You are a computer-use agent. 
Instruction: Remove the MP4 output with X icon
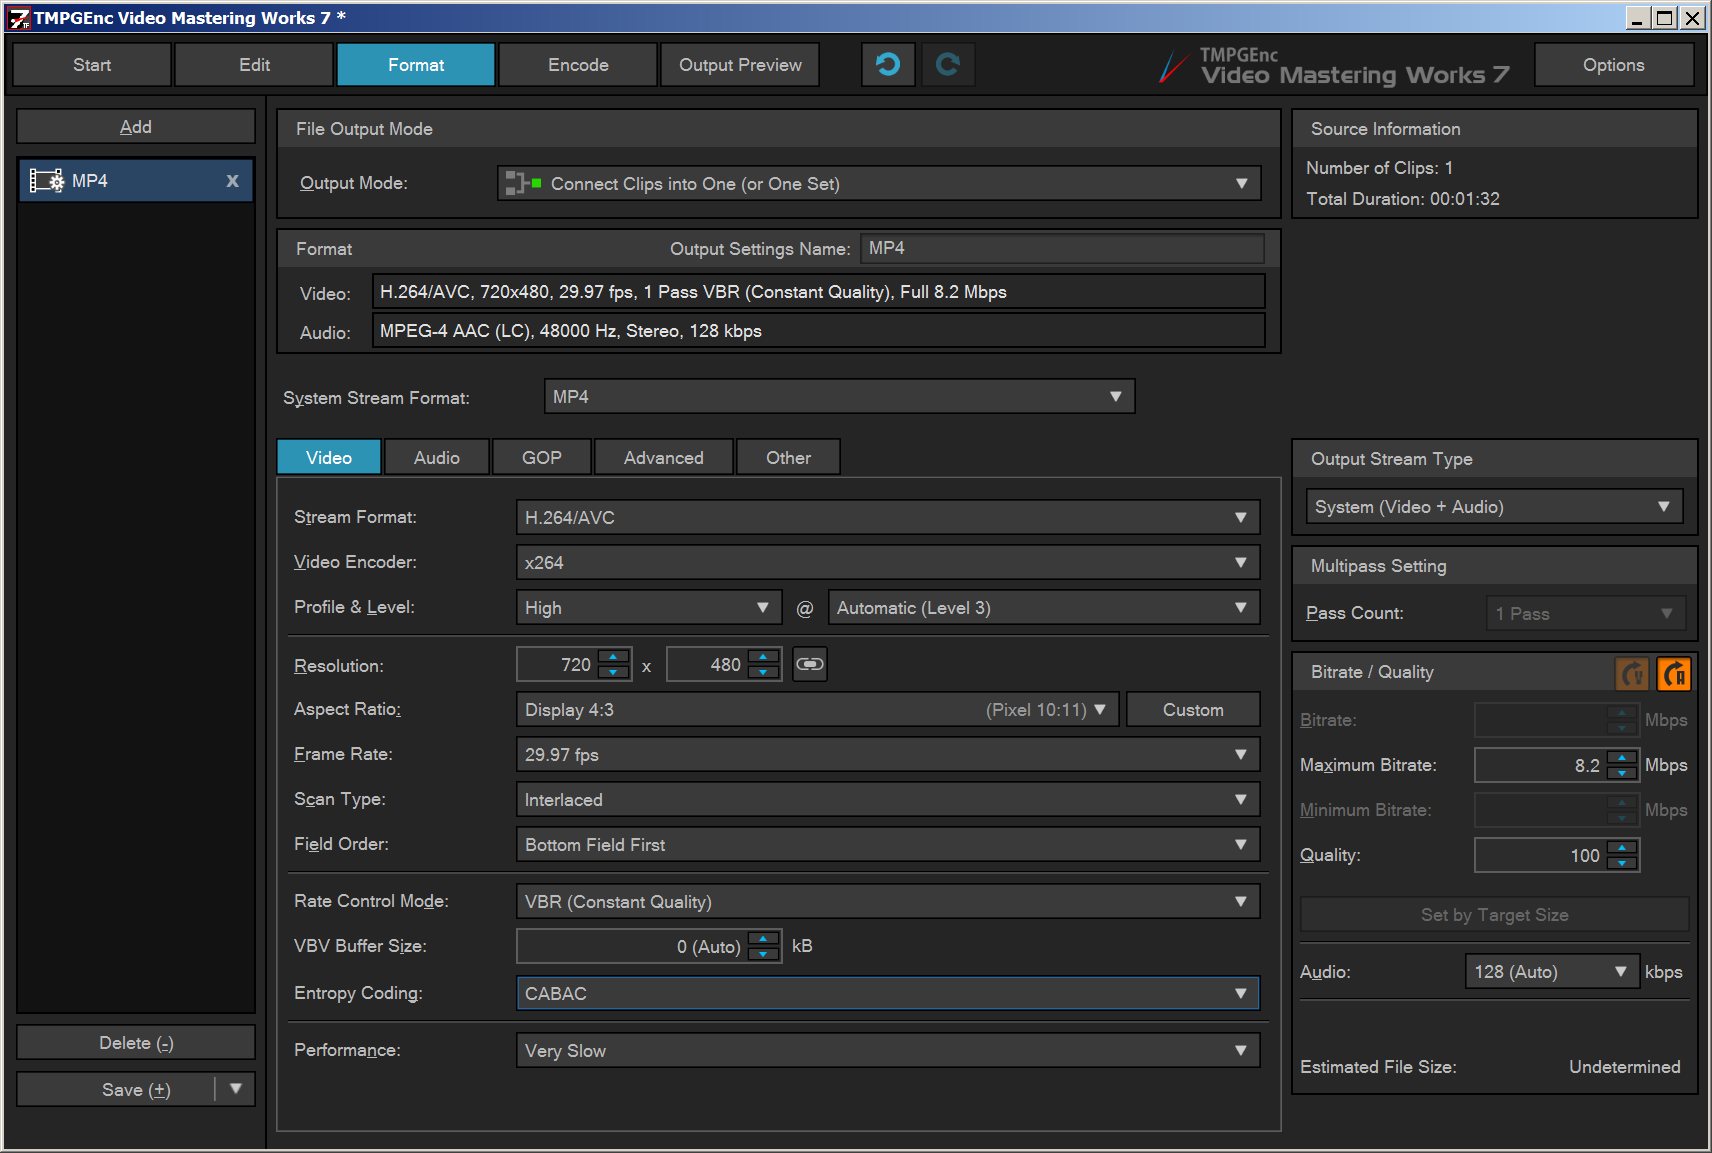point(232,181)
